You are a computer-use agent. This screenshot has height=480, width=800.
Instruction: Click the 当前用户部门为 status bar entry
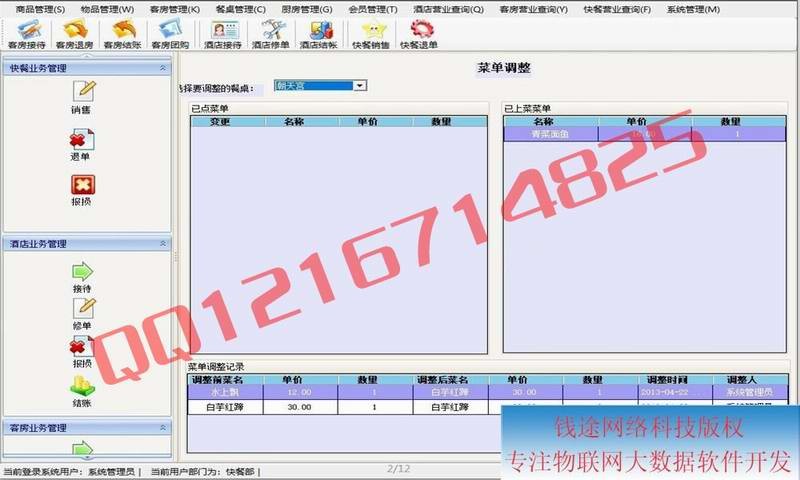[203, 472]
